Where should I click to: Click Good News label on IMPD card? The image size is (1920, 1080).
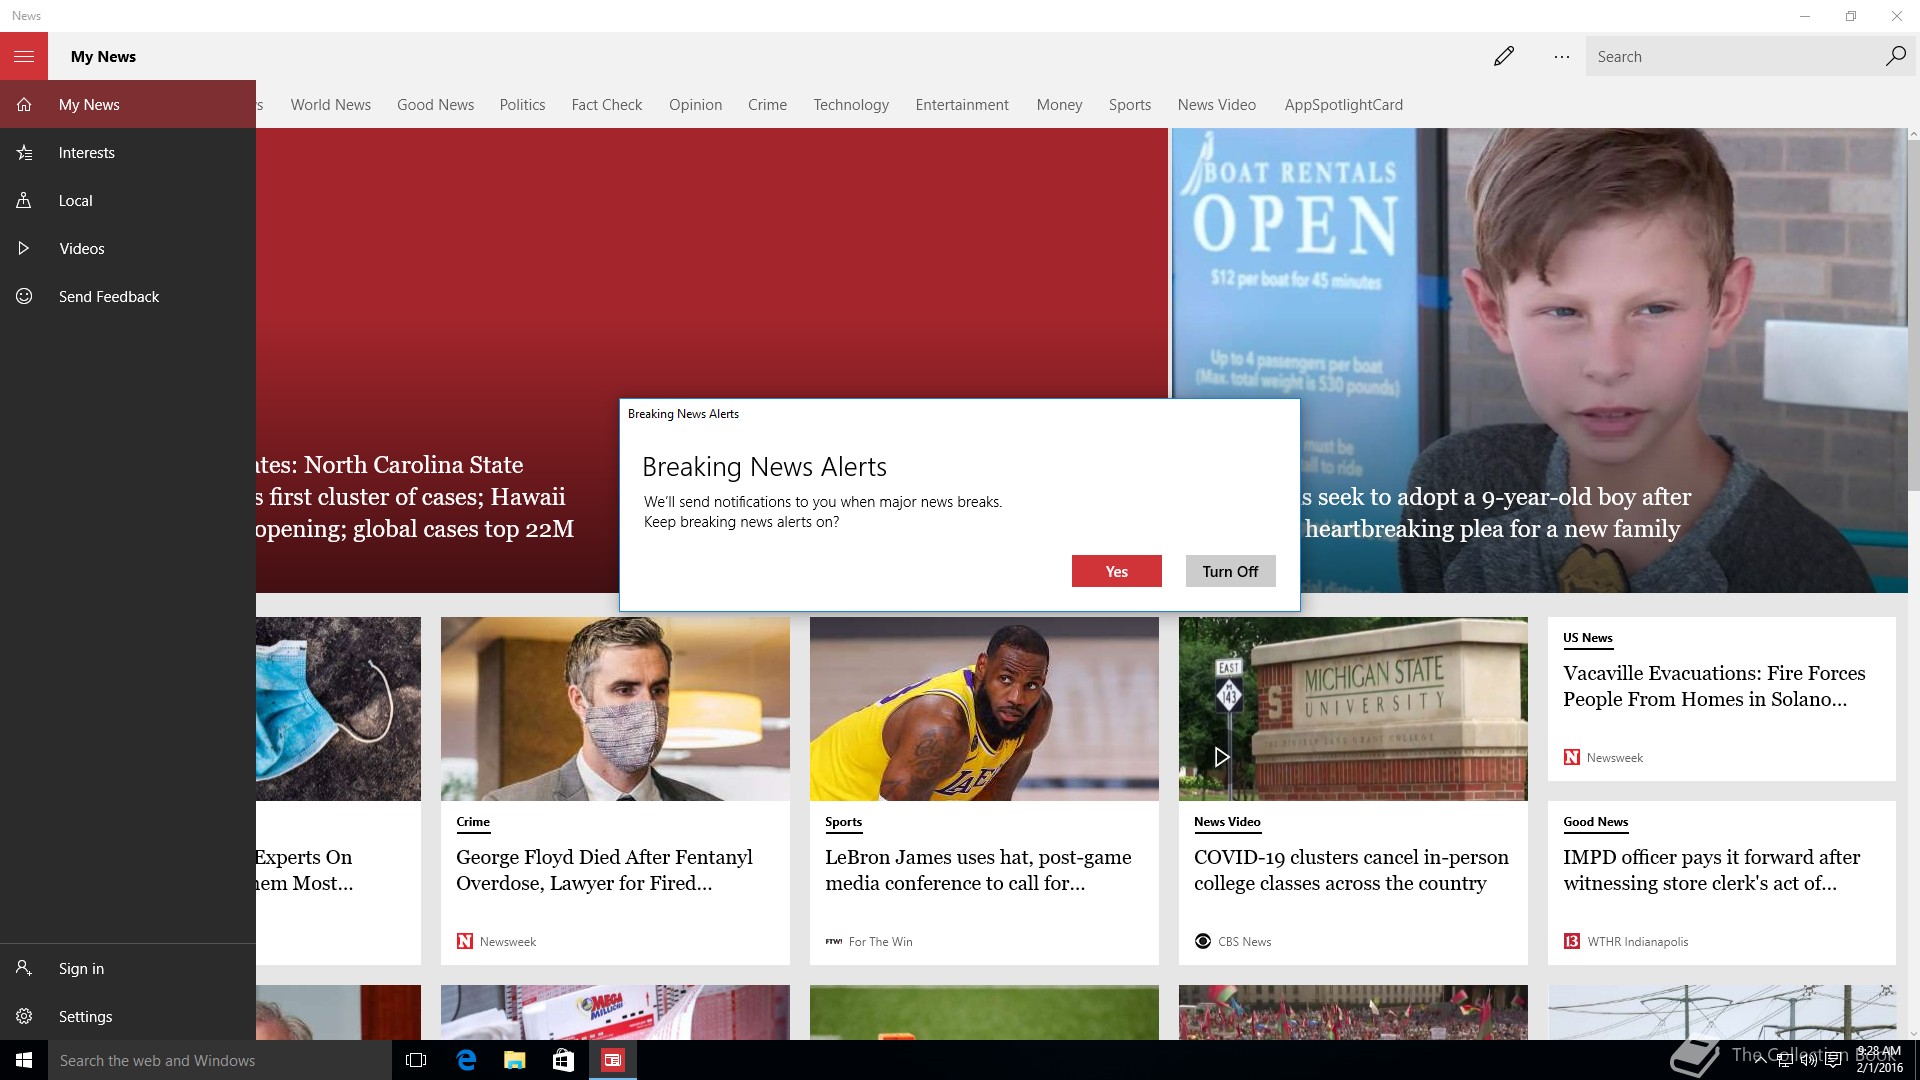coord(1595,822)
